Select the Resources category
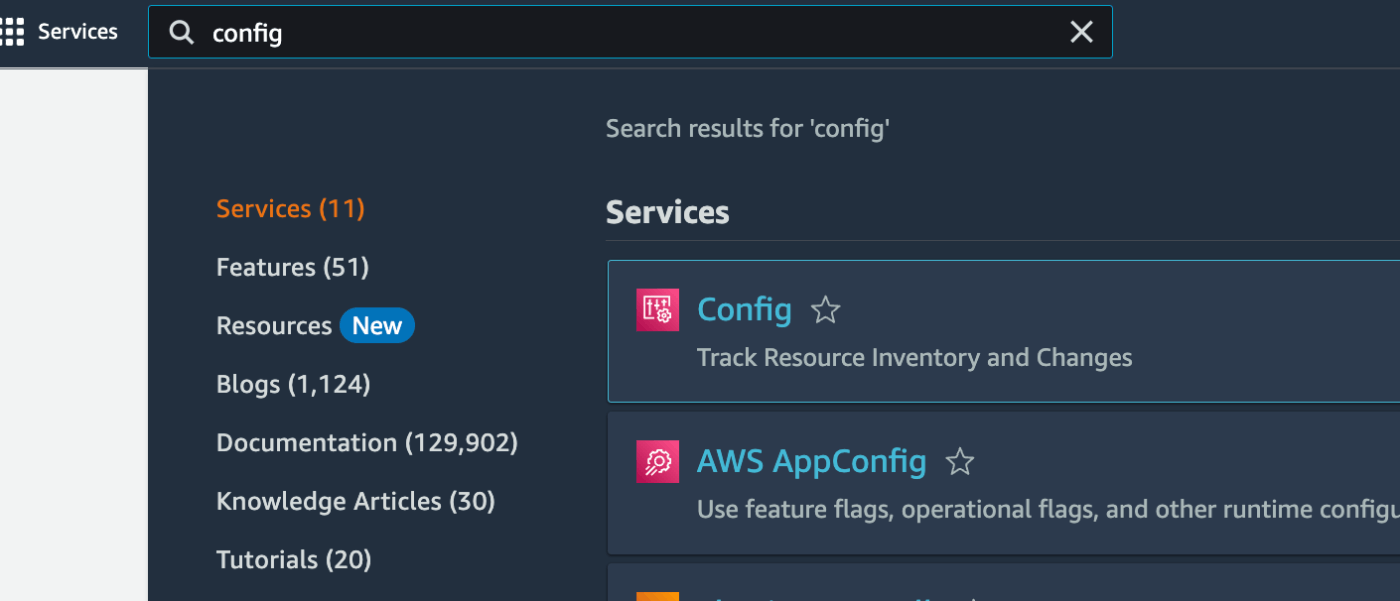This screenshot has width=1400, height=601. [x=274, y=326]
